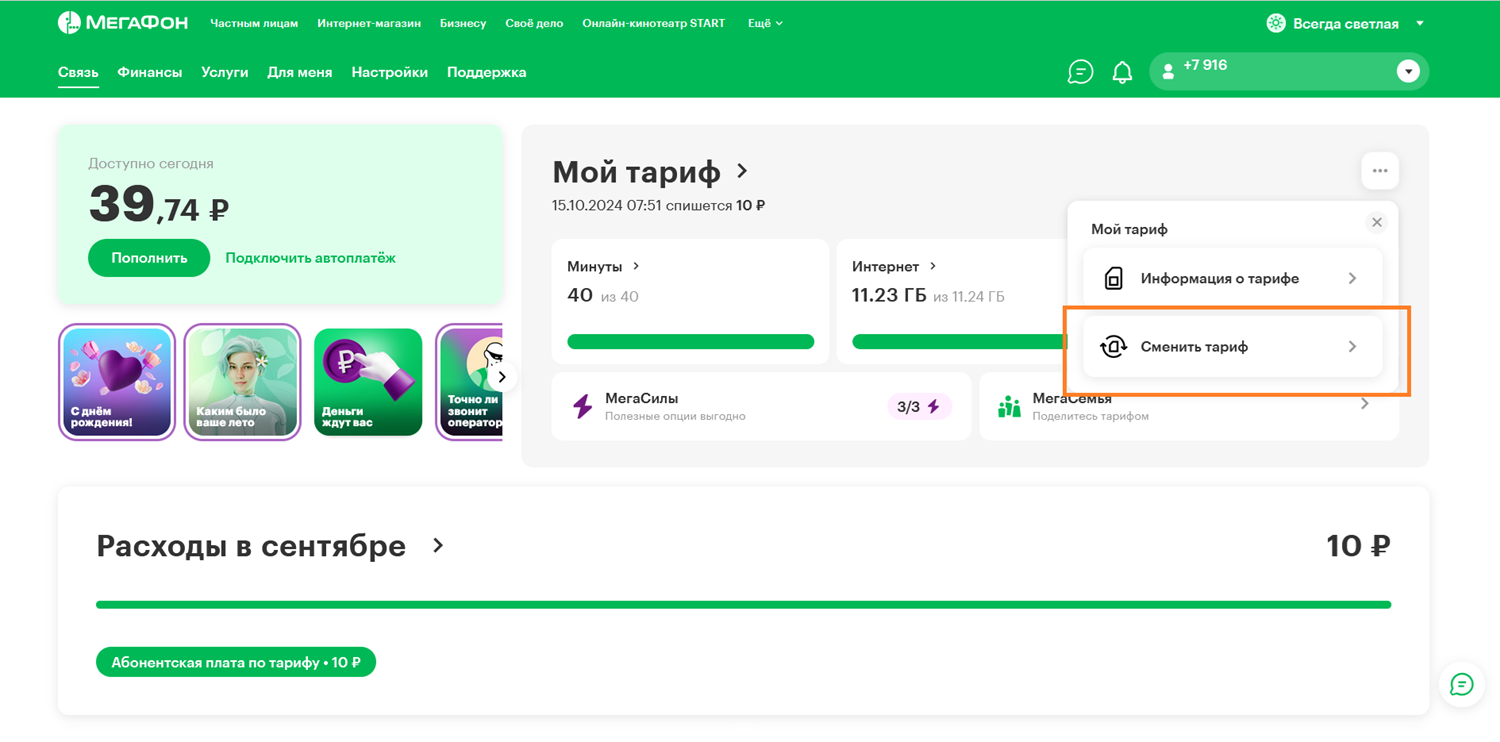
Task: Click Подключить автоплатёж link
Action: (311, 258)
